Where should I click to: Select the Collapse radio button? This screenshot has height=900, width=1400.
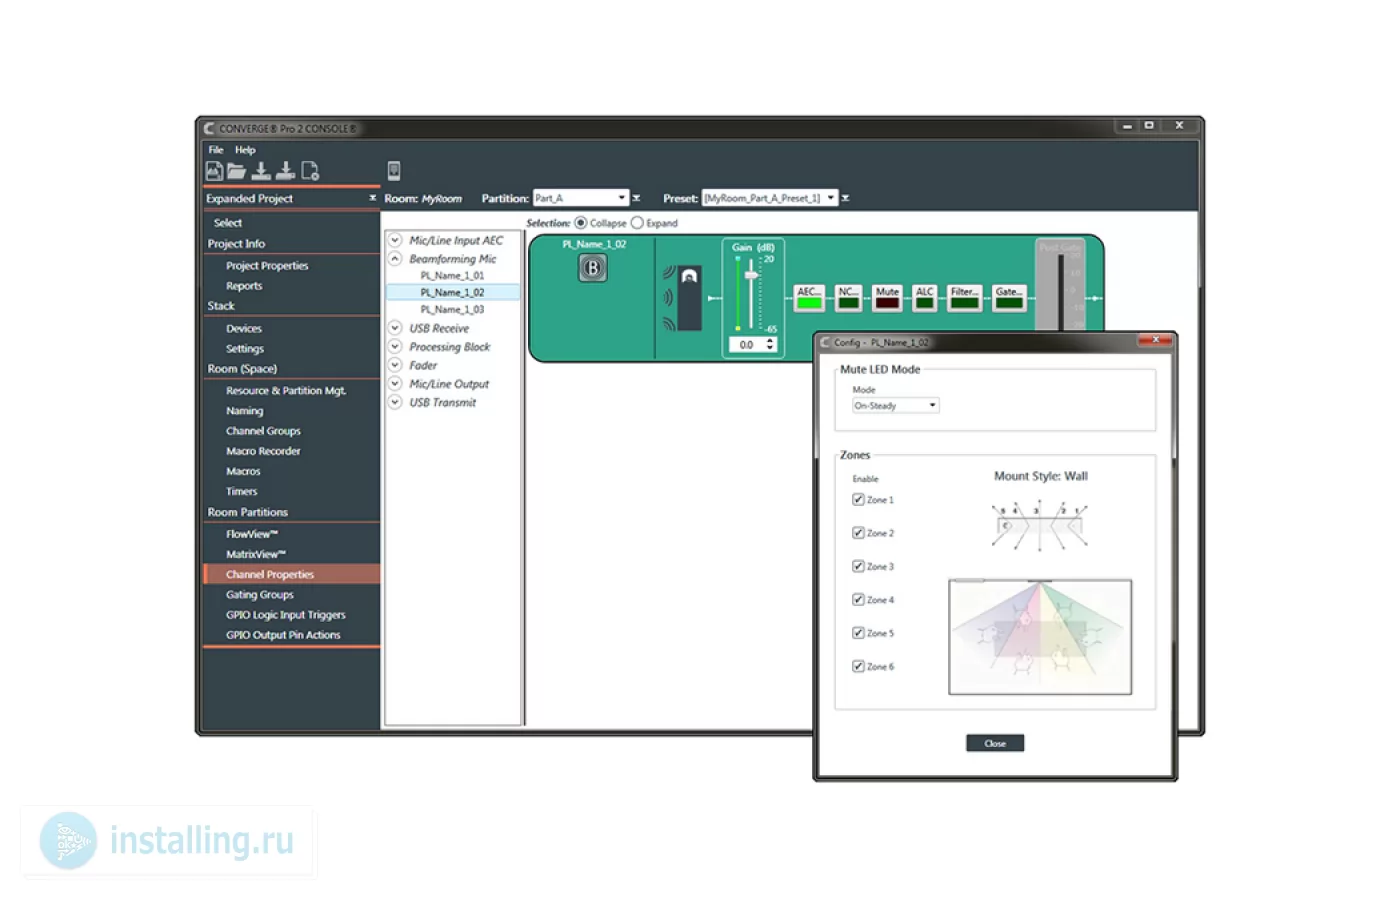(581, 223)
